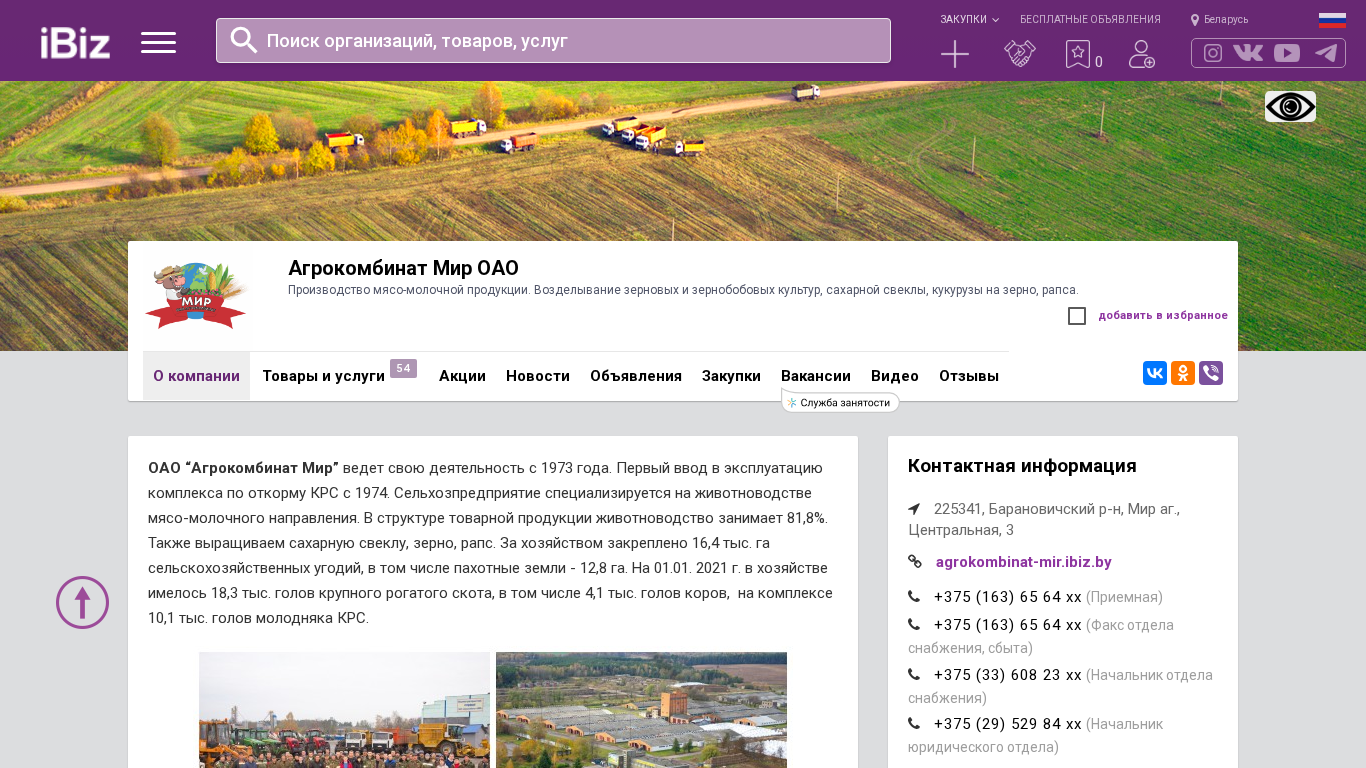Click the iBiz logo
Image resolution: width=1366 pixels, height=768 pixels.
(x=75, y=42)
